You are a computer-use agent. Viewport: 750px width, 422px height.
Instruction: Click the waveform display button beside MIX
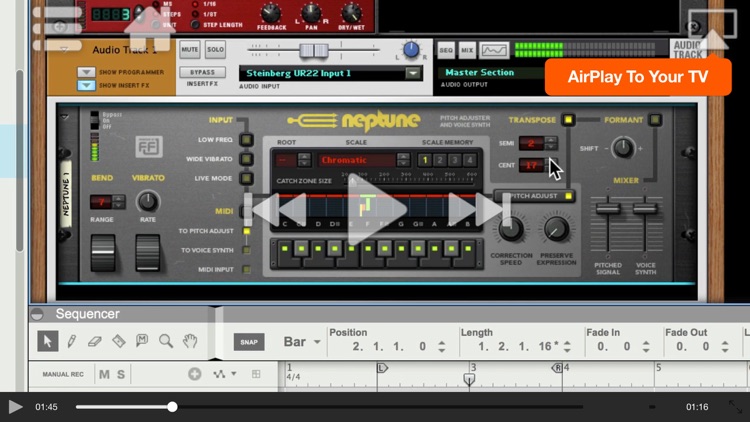click(x=494, y=50)
